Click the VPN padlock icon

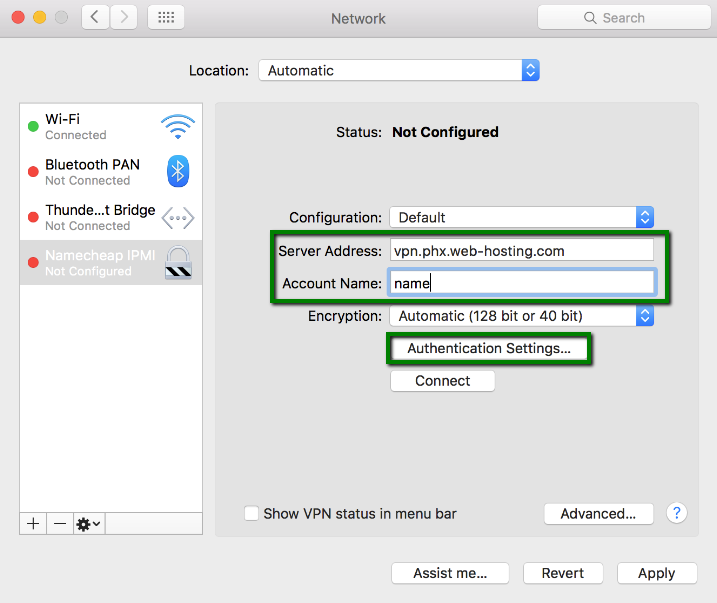[178, 263]
